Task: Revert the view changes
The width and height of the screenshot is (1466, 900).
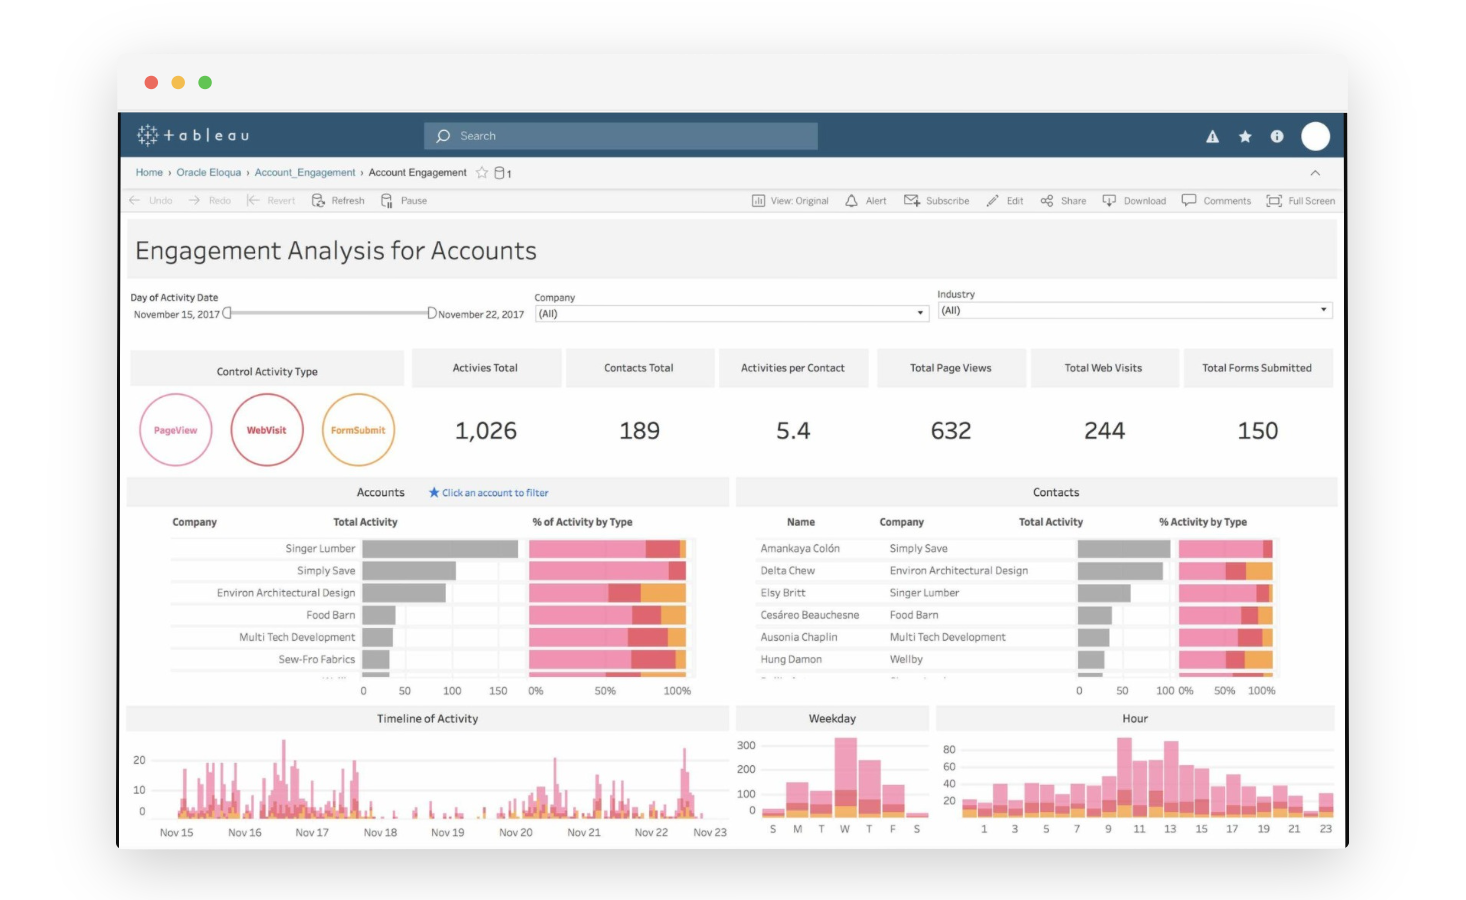Action: coord(271,201)
